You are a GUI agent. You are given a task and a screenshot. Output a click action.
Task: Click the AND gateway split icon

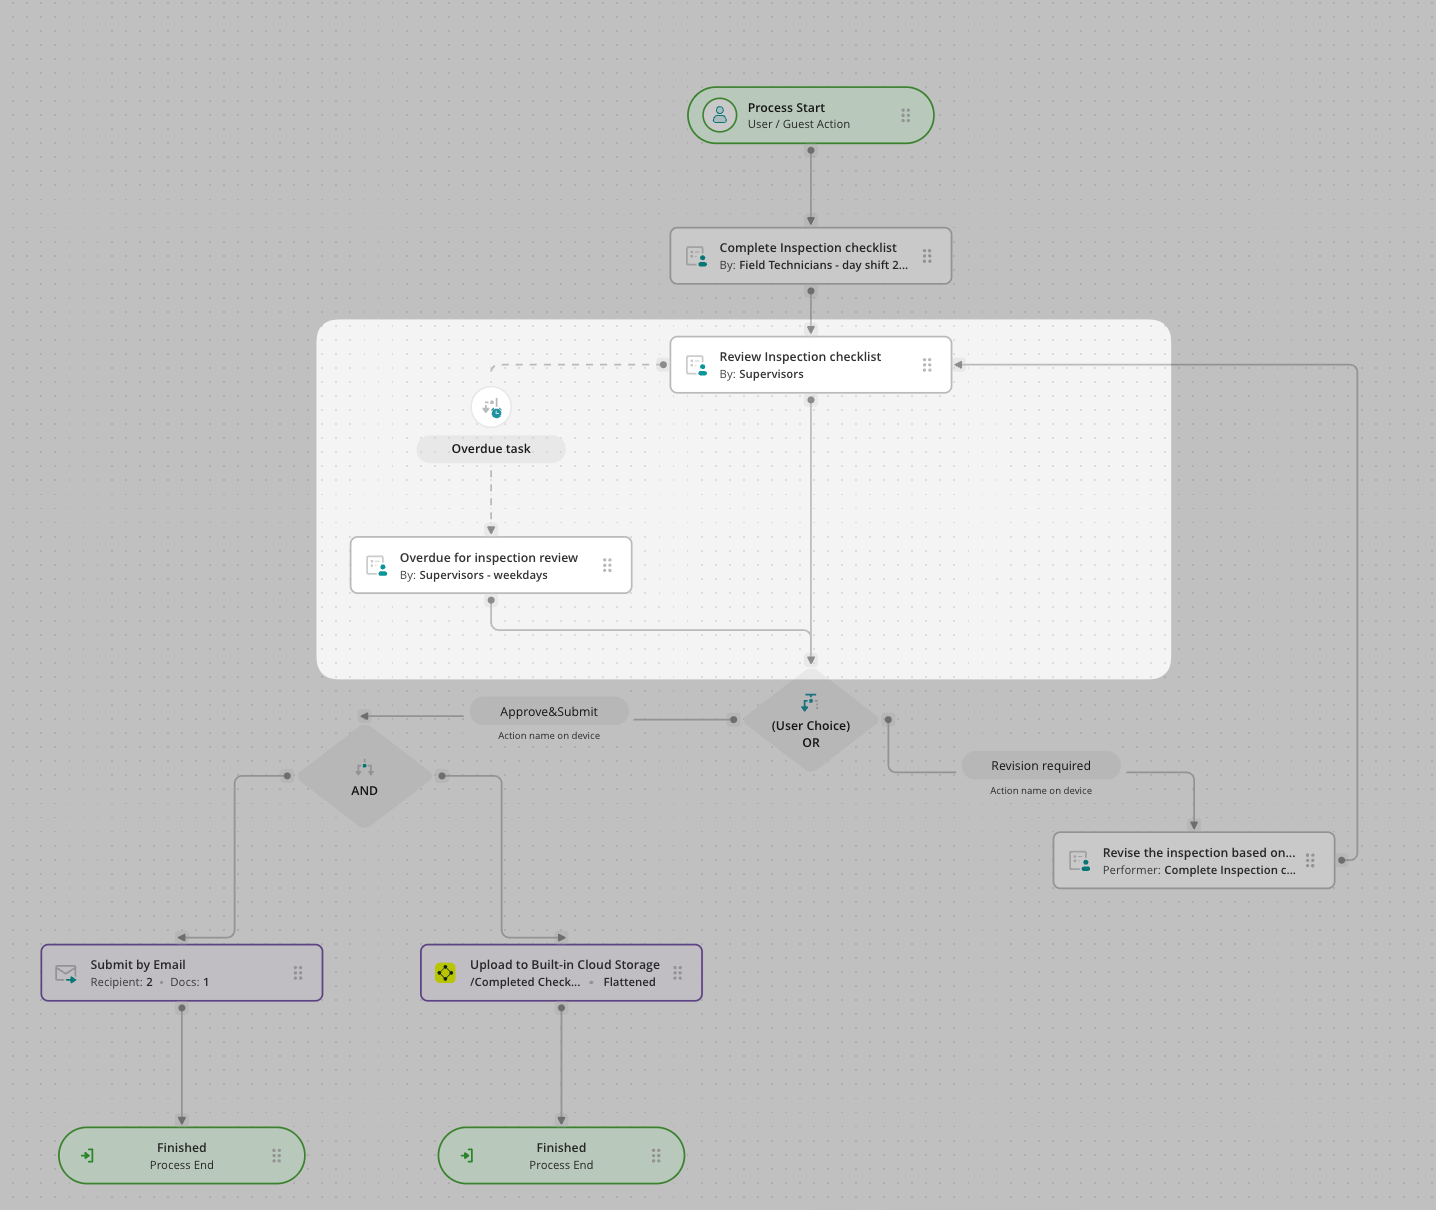(364, 768)
